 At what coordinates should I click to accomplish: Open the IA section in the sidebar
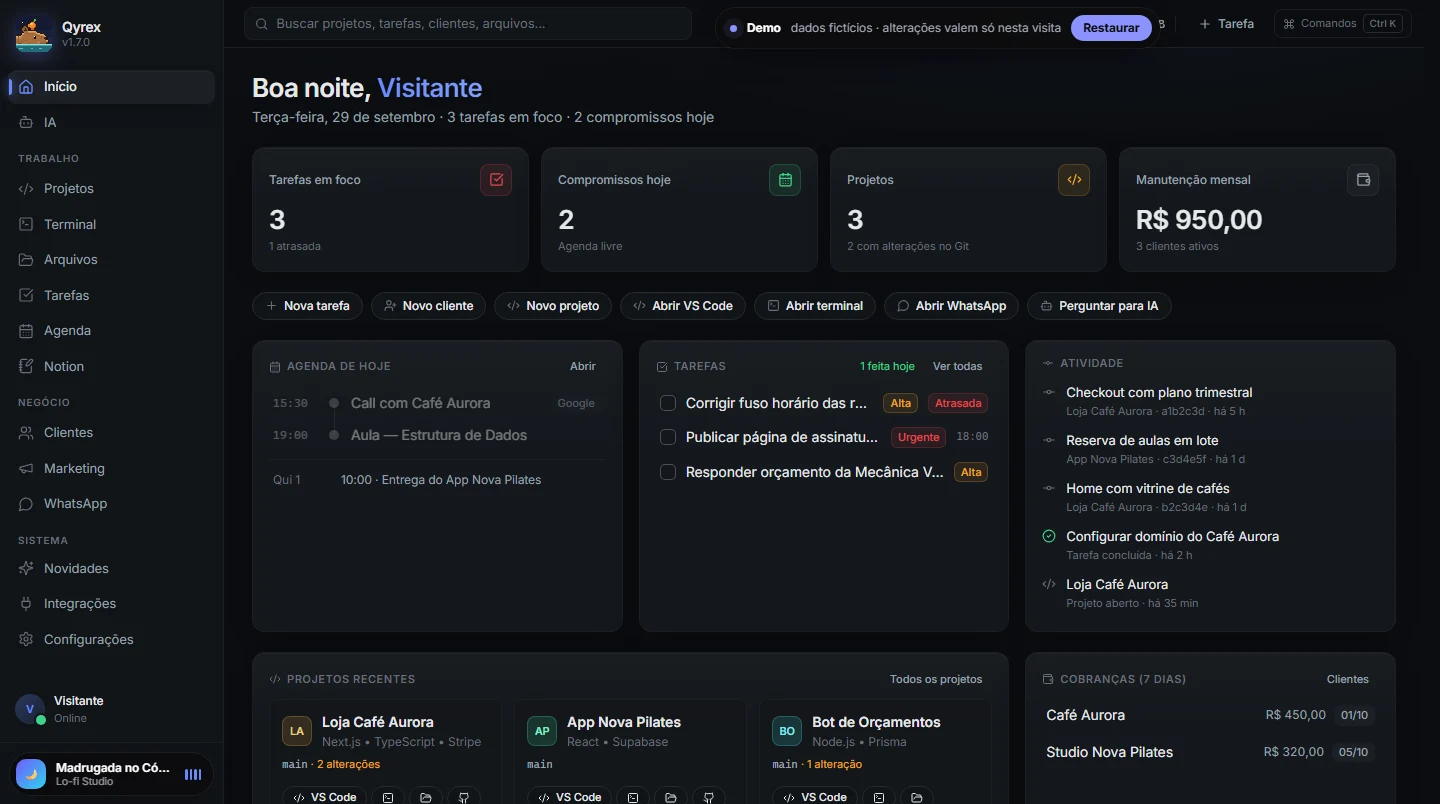(x=112, y=122)
